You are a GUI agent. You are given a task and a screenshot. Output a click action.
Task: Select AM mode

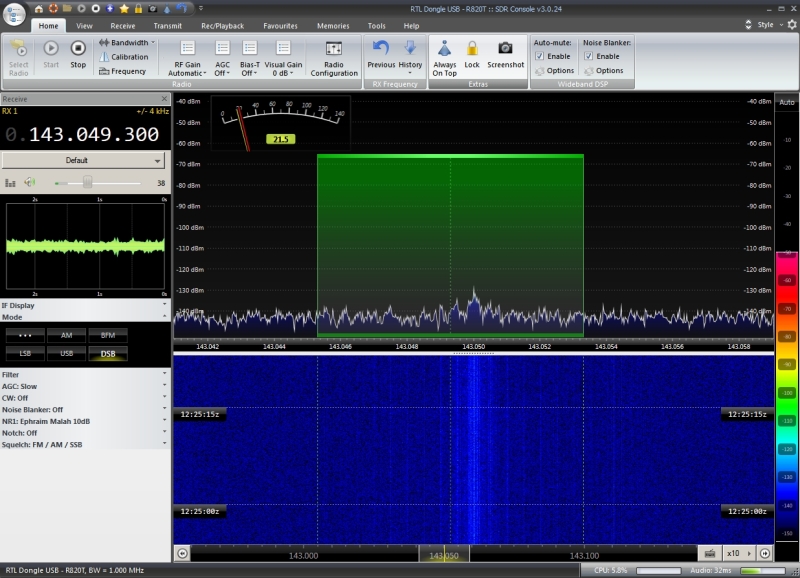click(x=66, y=335)
